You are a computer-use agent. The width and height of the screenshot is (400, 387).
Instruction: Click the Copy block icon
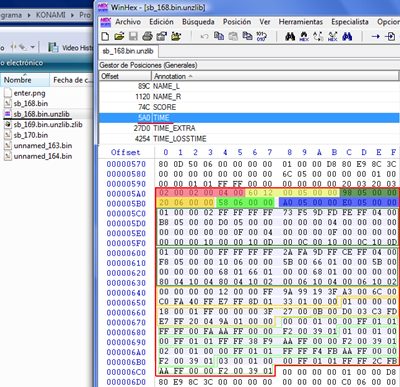(x=219, y=36)
